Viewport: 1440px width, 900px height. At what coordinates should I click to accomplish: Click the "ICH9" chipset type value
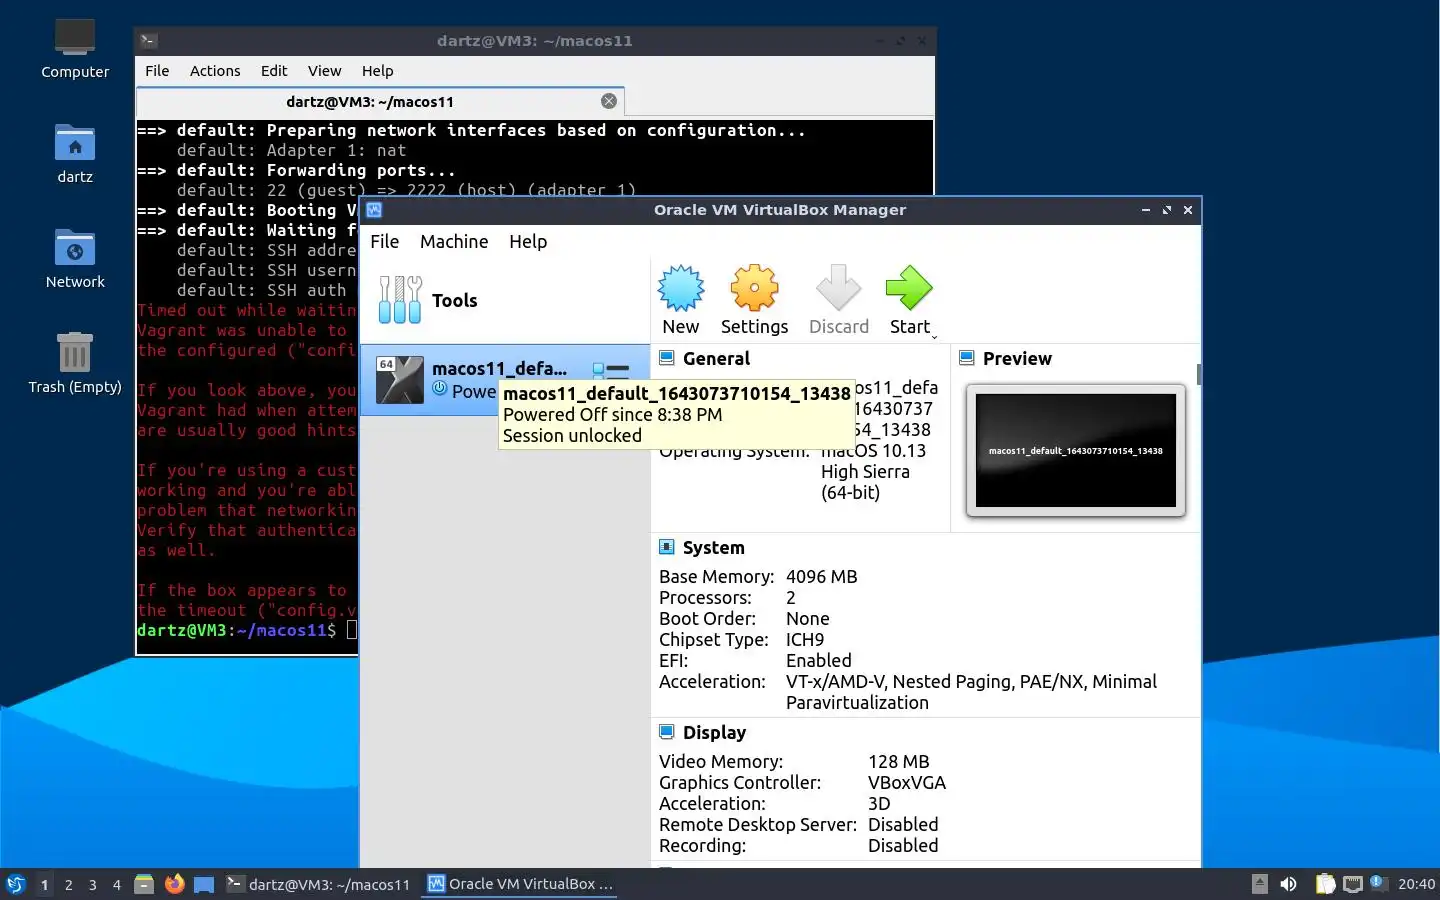coord(805,640)
